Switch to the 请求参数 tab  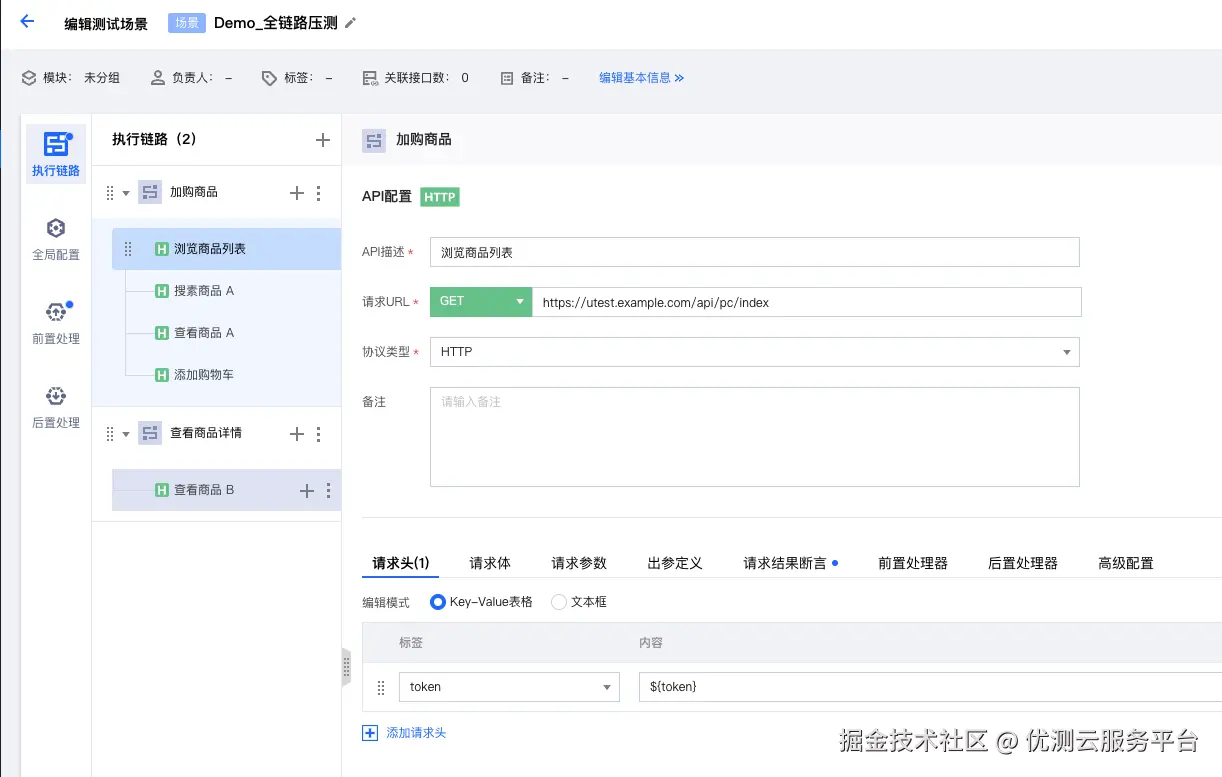coord(579,563)
